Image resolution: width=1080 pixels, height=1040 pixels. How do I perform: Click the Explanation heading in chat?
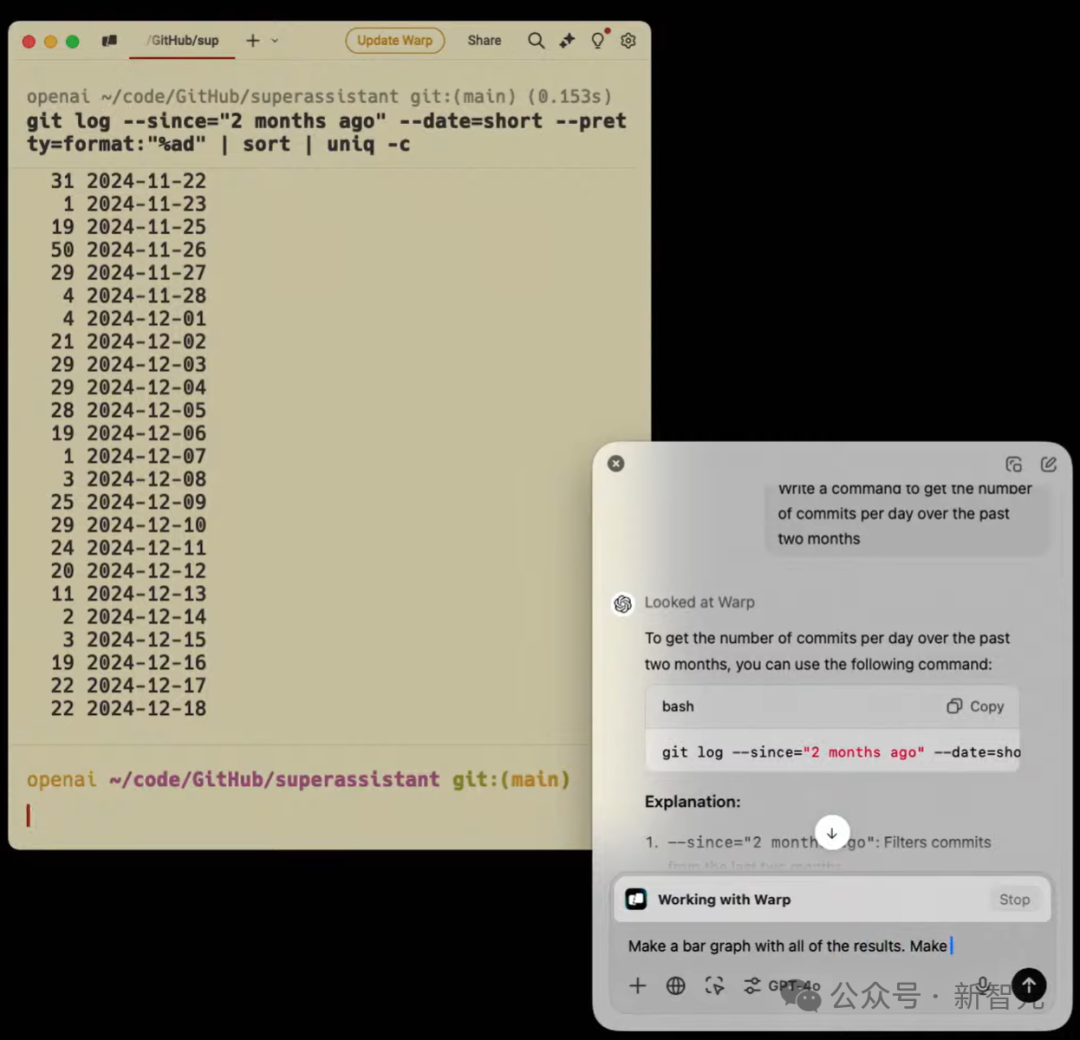click(692, 802)
